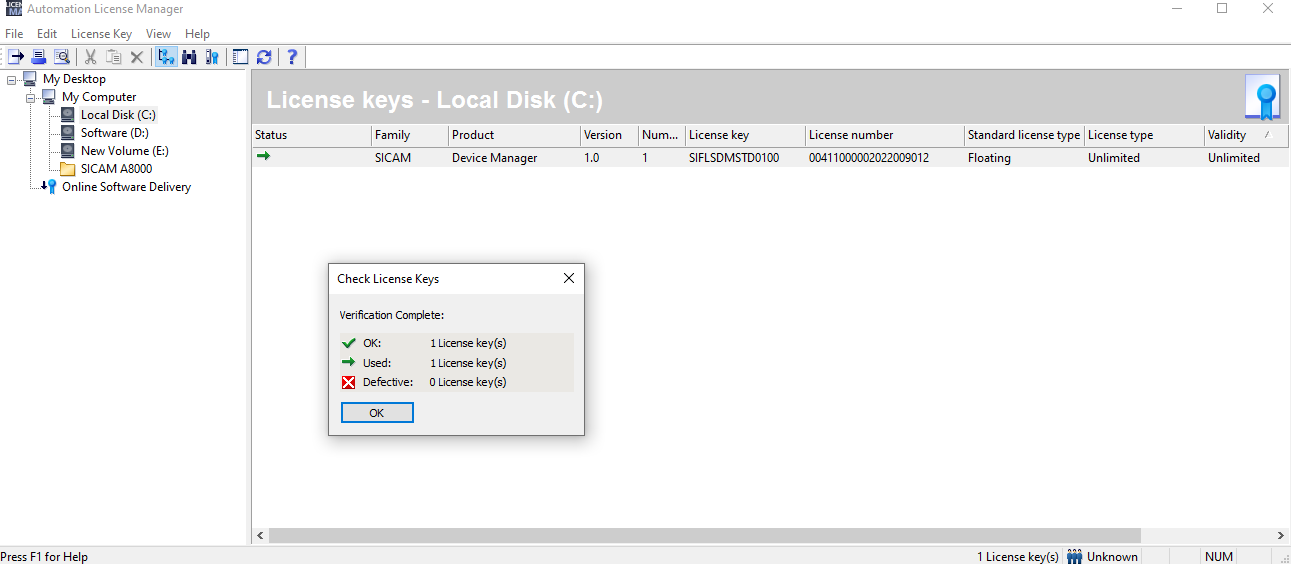
Task: Click the Online Software Delivery ribbon icon
Action: point(50,187)
